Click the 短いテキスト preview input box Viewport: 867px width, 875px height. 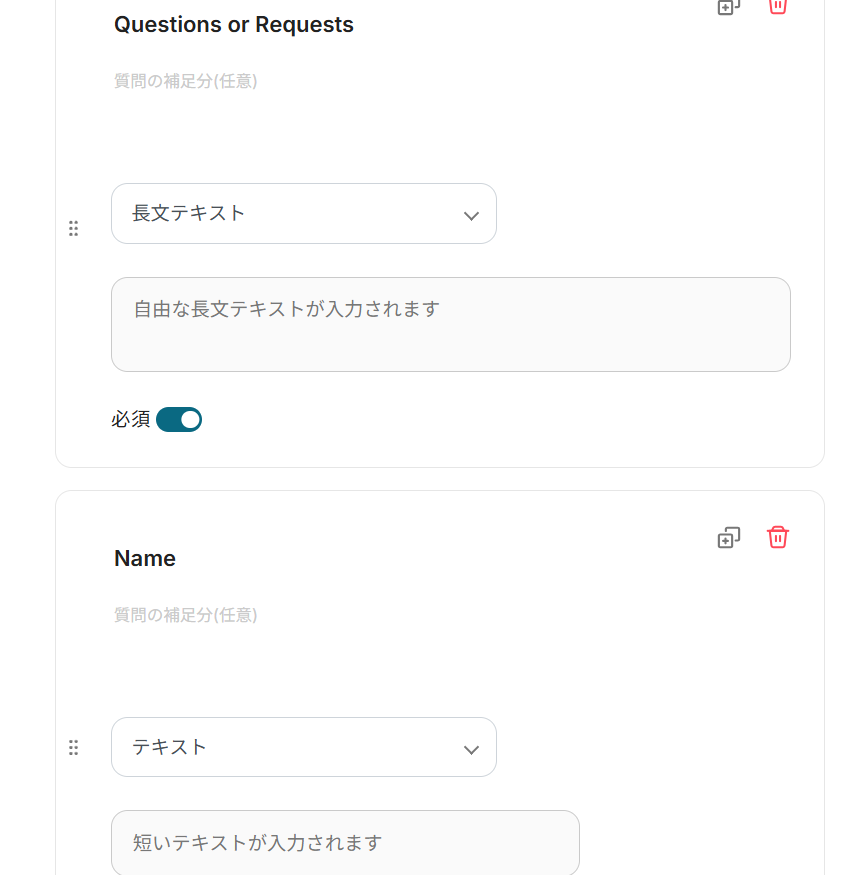[x=345, y=843]
